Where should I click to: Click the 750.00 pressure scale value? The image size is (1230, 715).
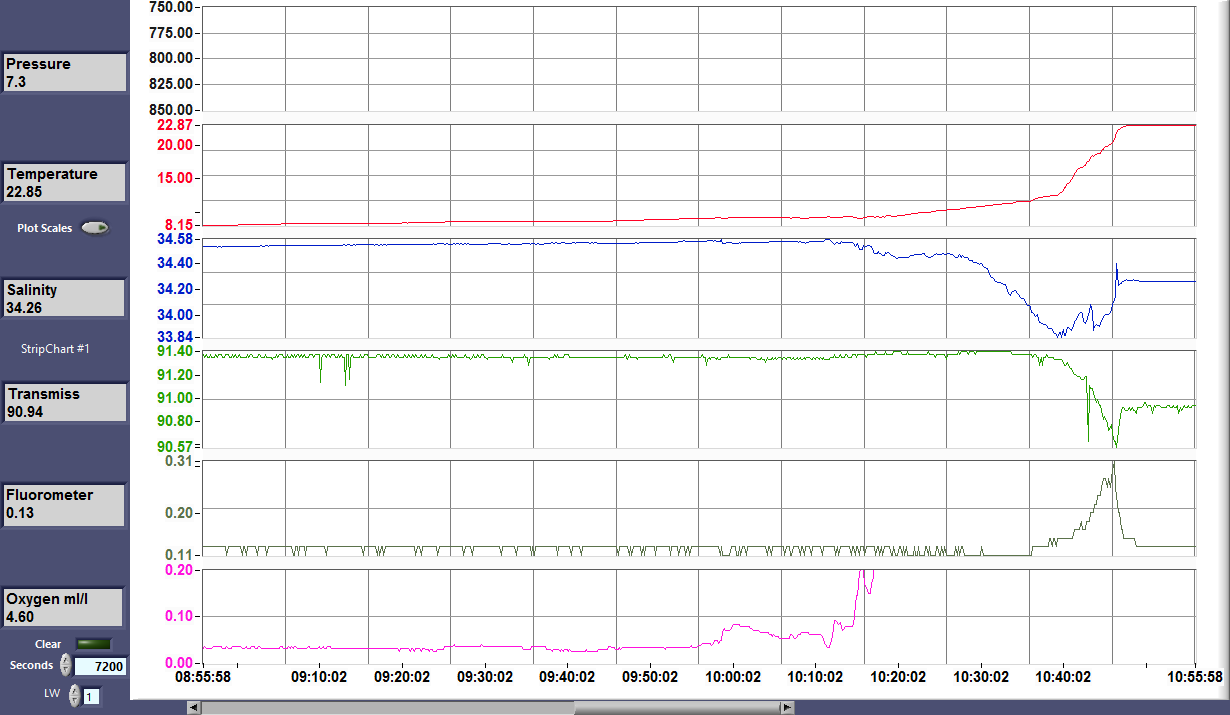coord(171,7)
